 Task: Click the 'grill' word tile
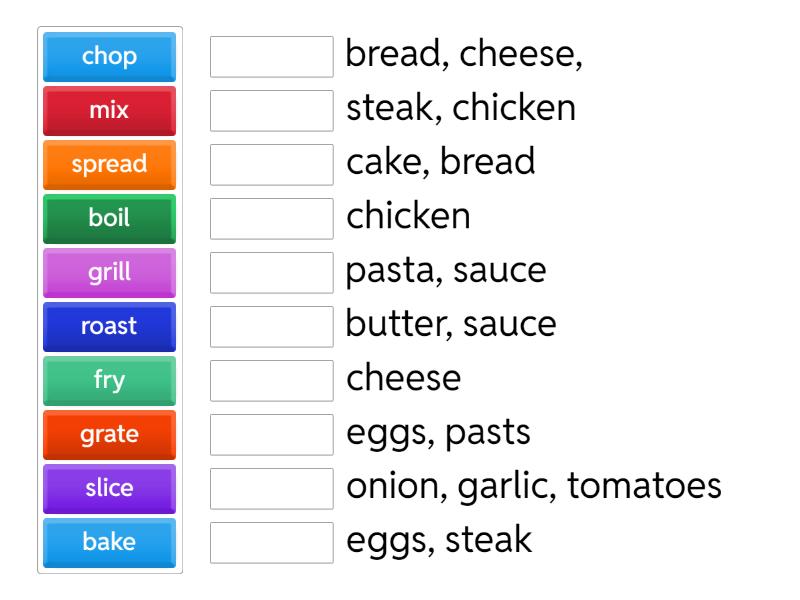(x=108, y=272)
